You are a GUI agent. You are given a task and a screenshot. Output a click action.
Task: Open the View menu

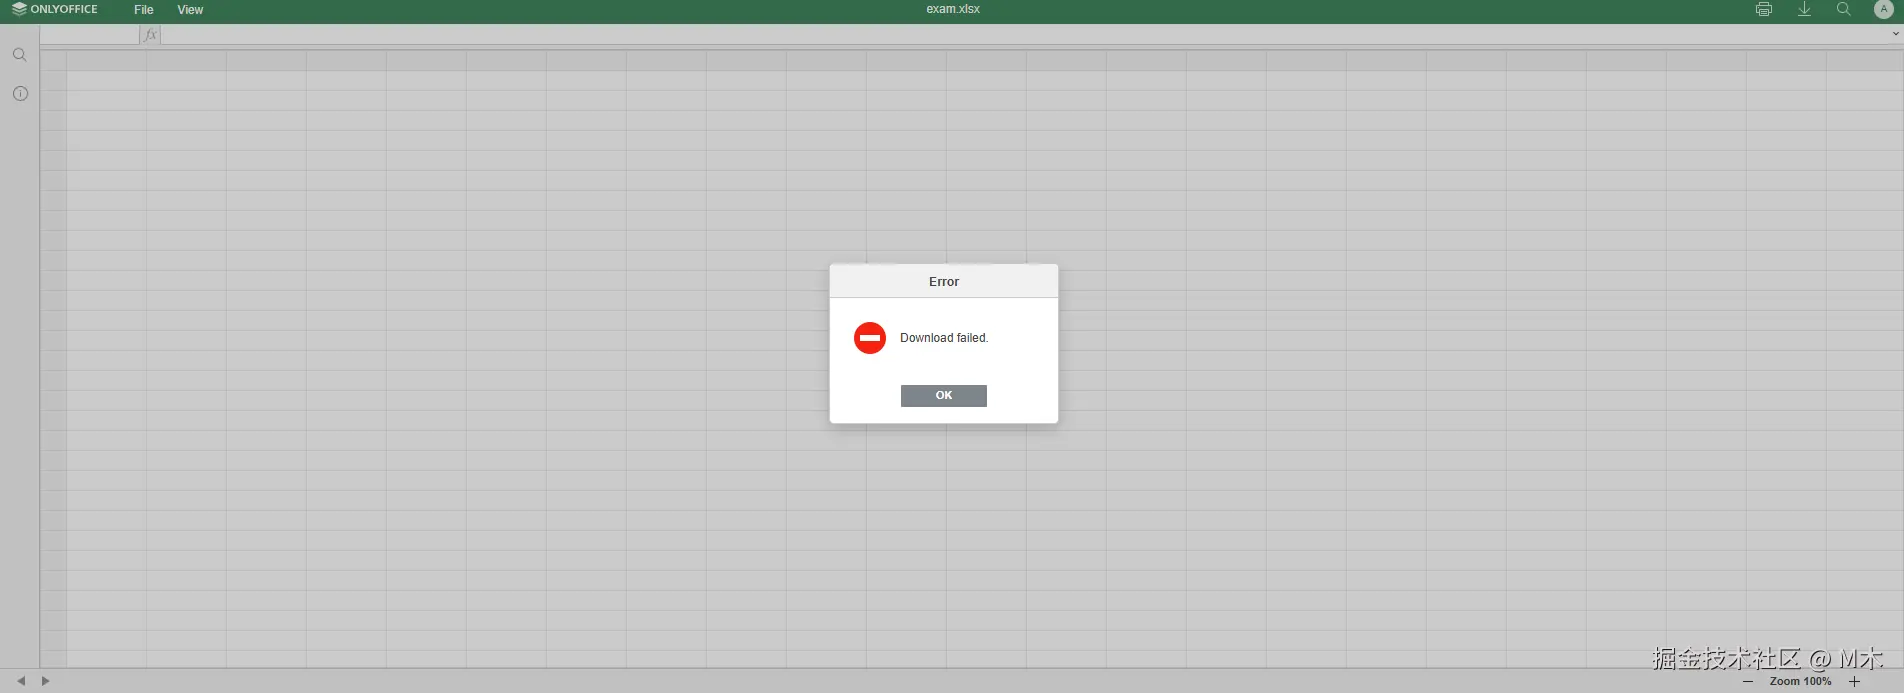(190, 10)
